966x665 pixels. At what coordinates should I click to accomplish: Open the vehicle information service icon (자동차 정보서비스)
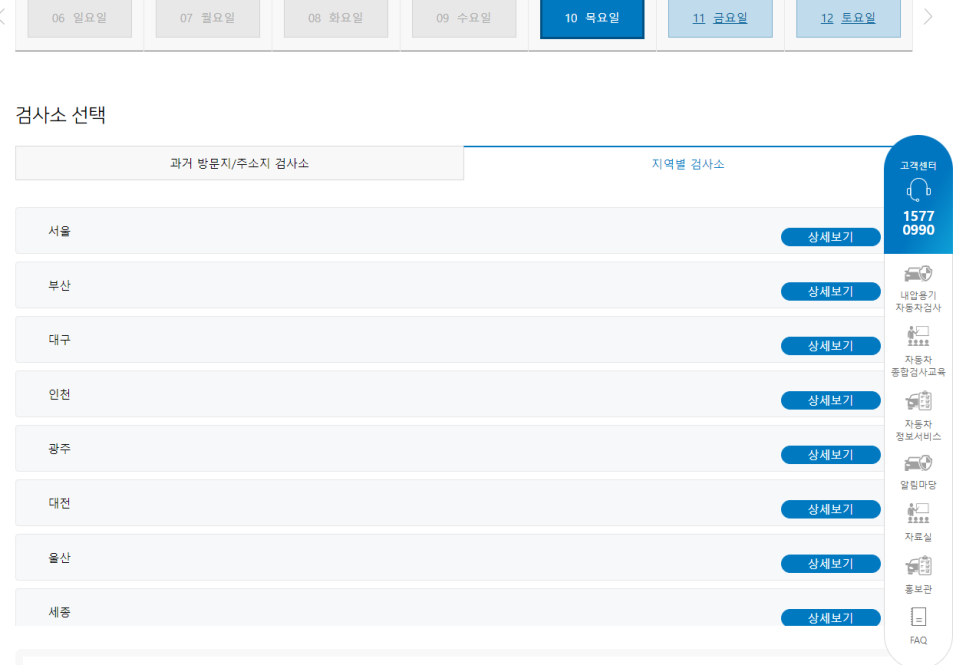(x=918, y=402)
